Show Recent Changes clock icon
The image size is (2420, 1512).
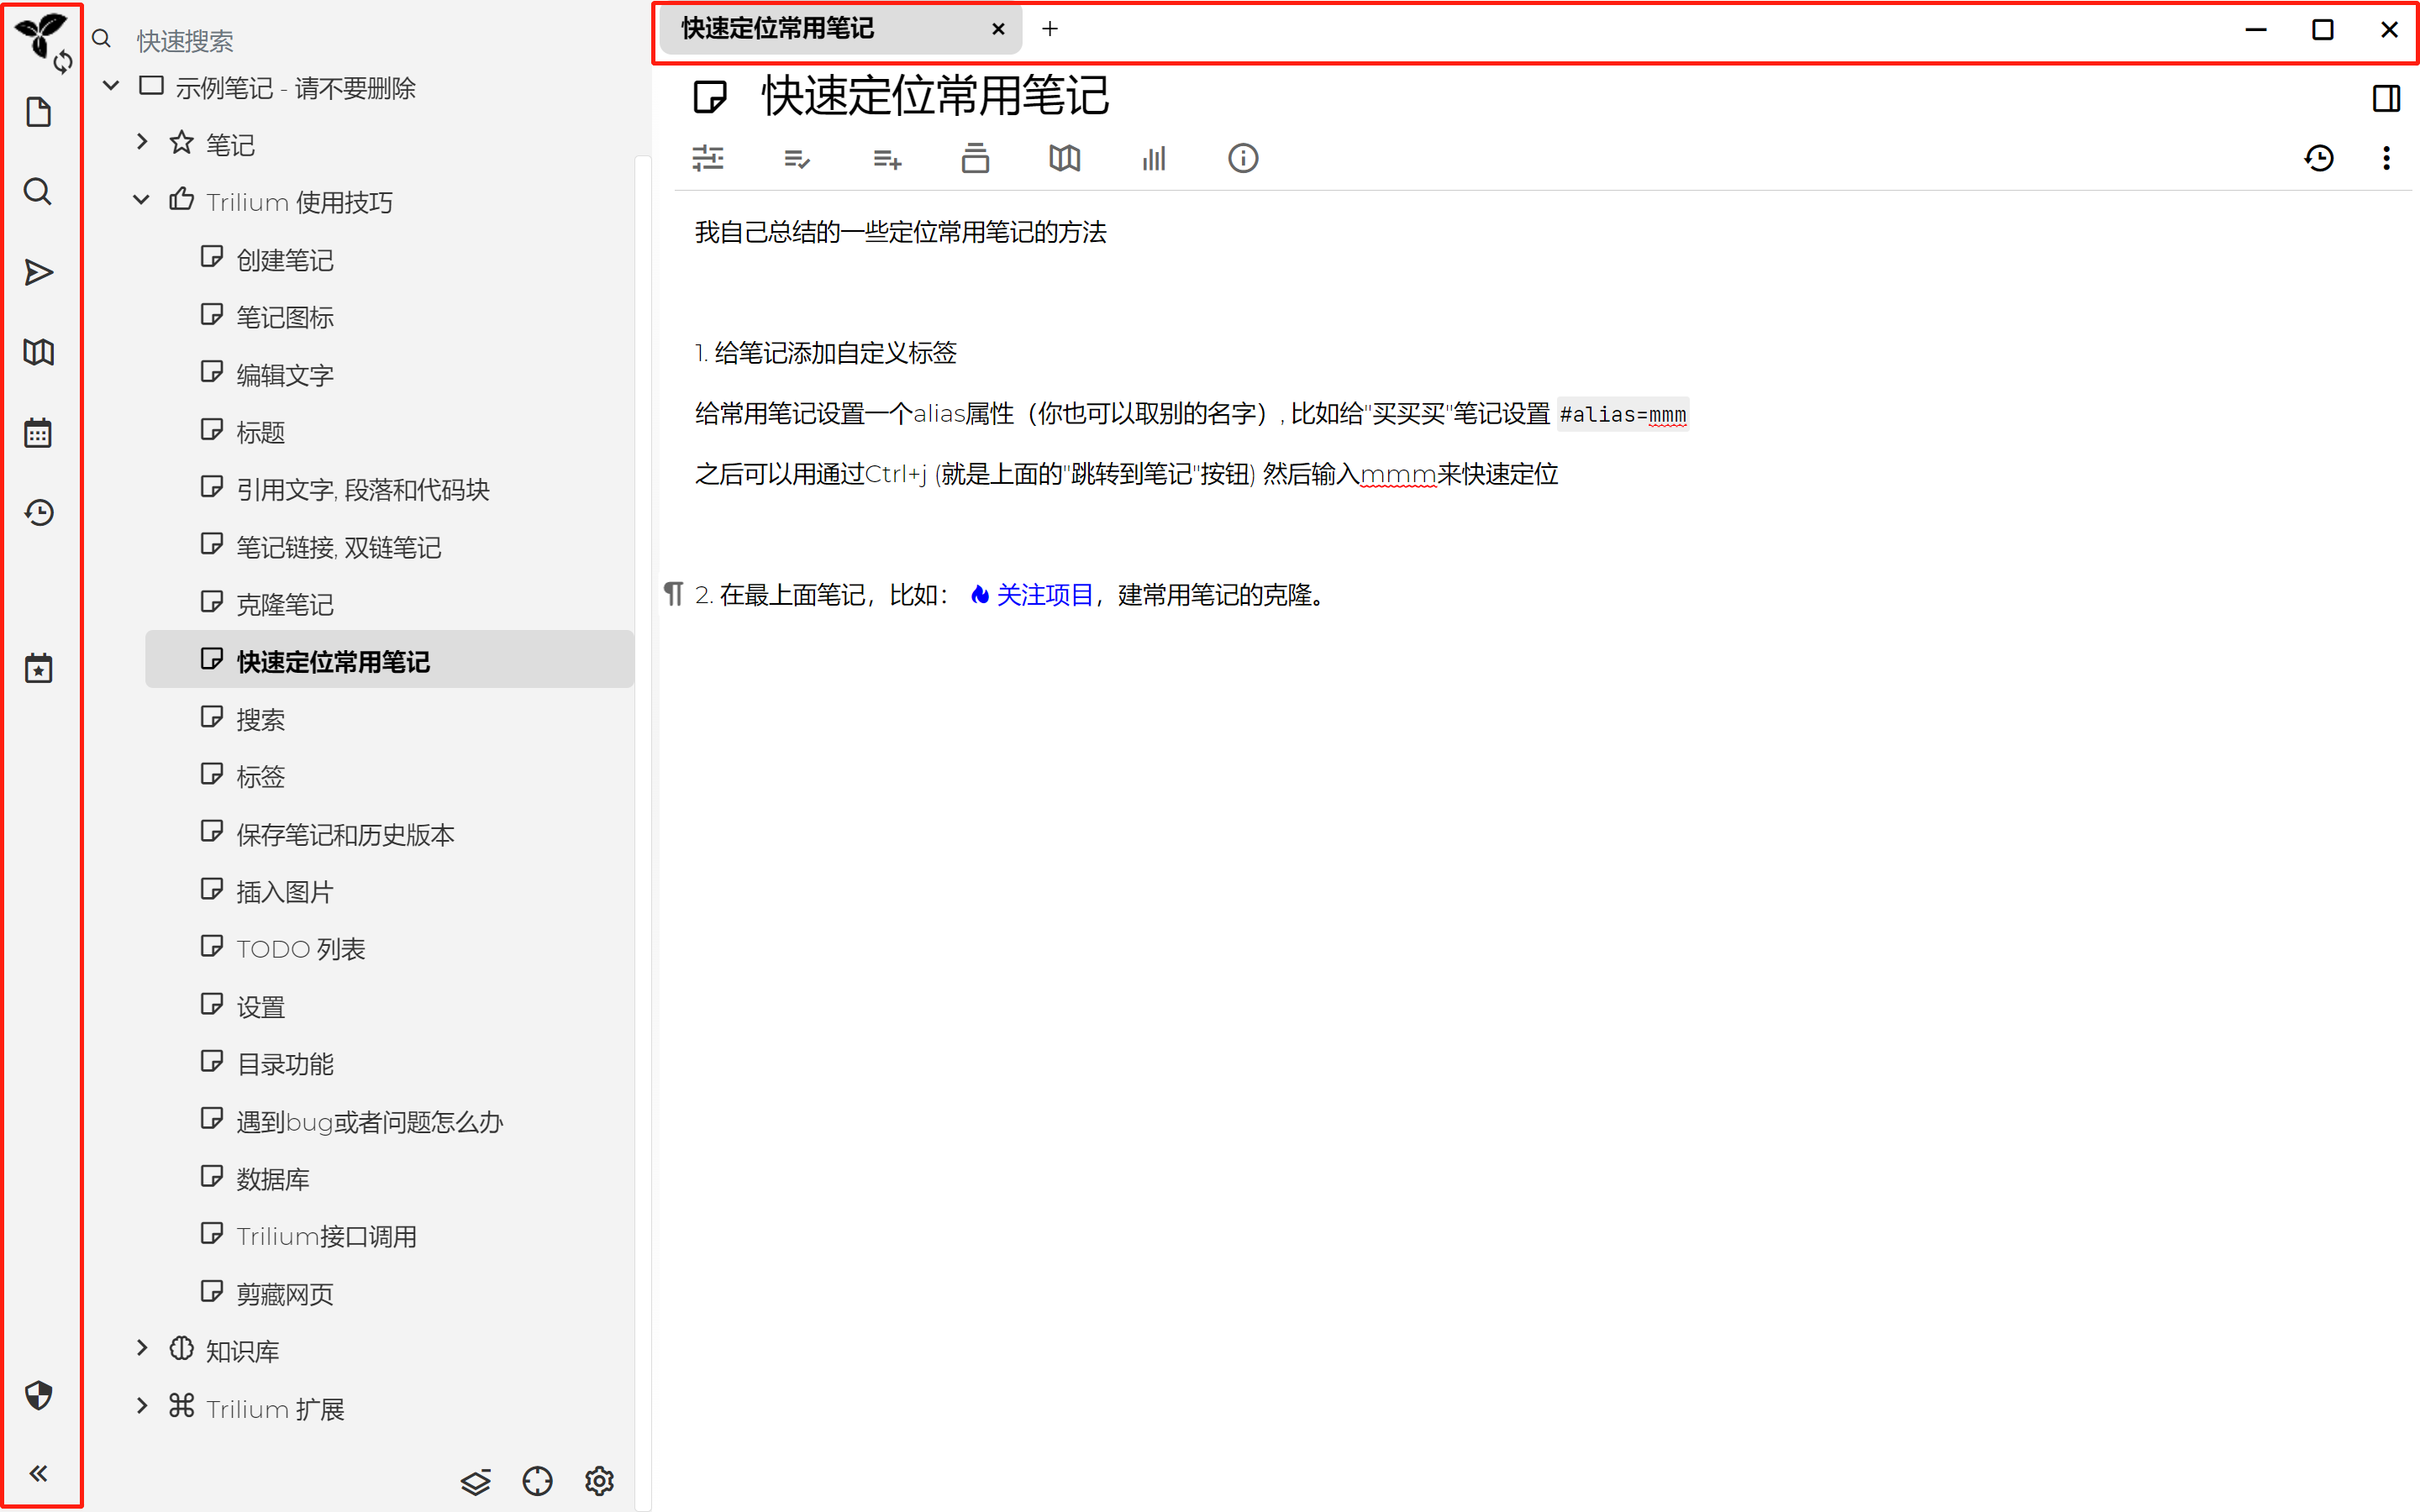click(38, 512)
